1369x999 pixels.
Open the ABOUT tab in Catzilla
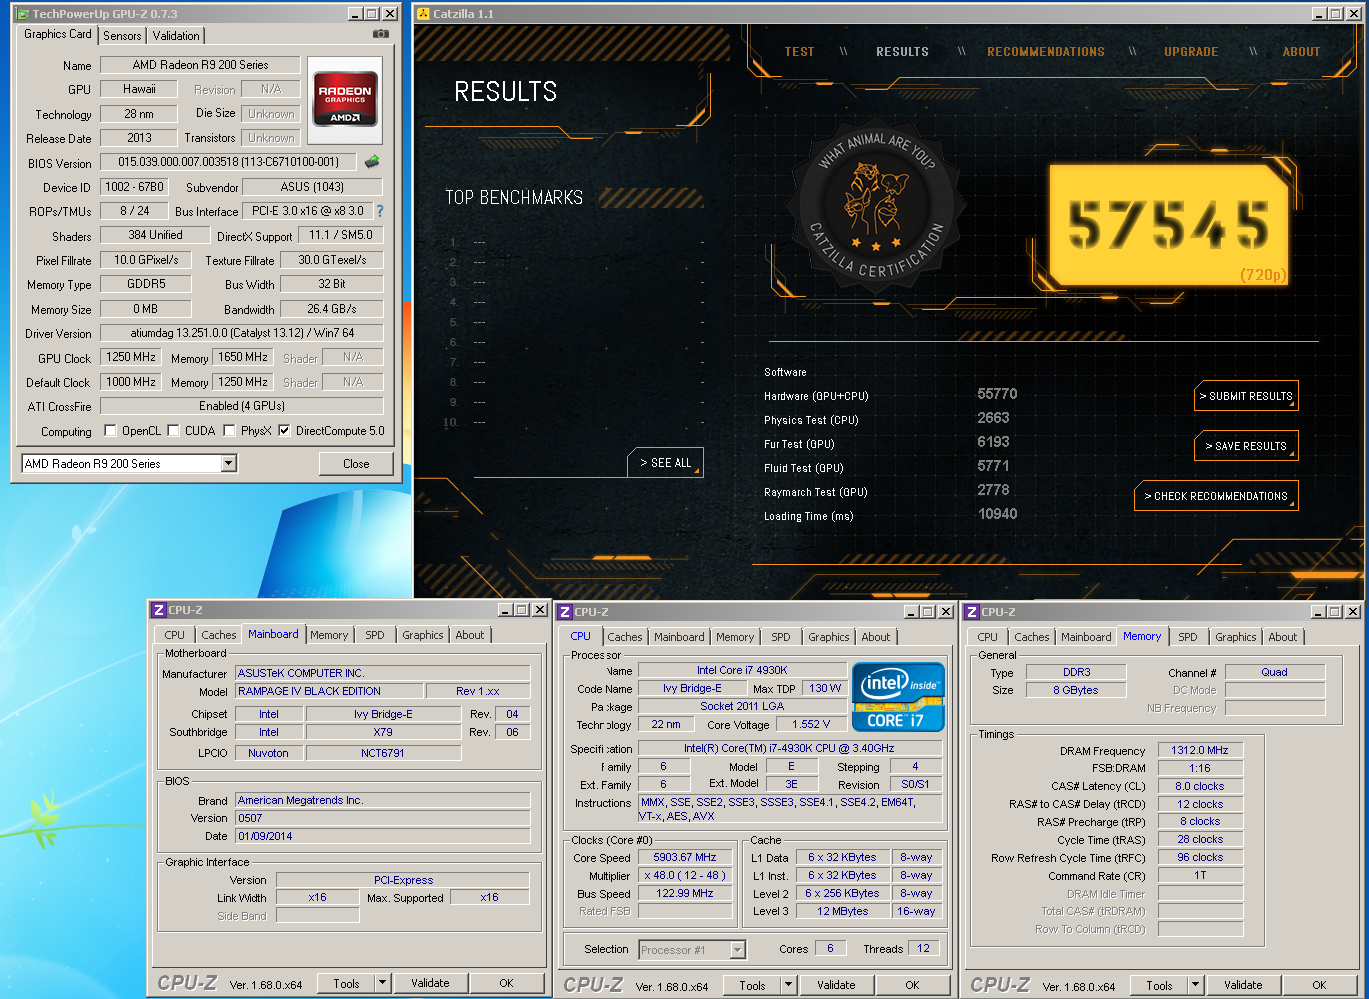coord(1301,52)
